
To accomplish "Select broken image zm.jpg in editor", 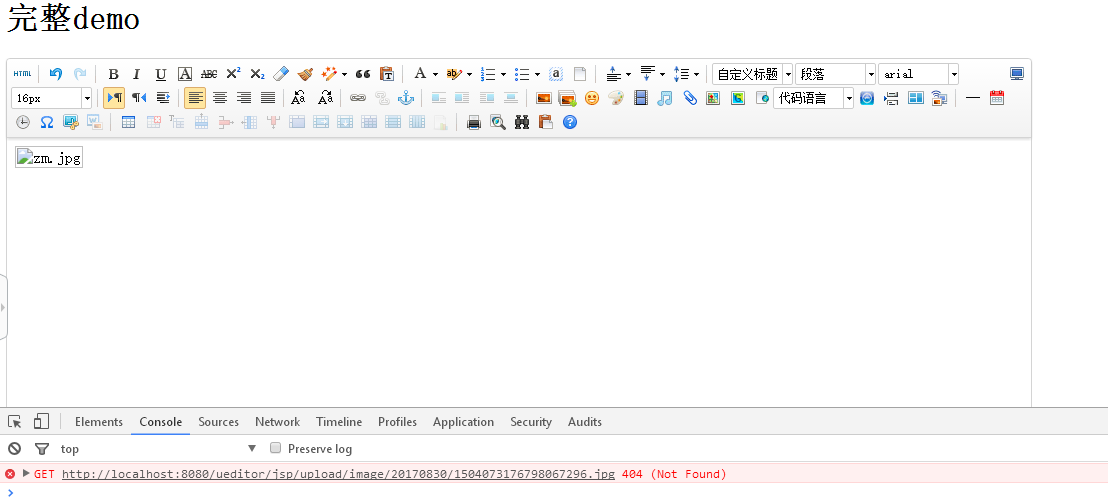I will 49,158.
